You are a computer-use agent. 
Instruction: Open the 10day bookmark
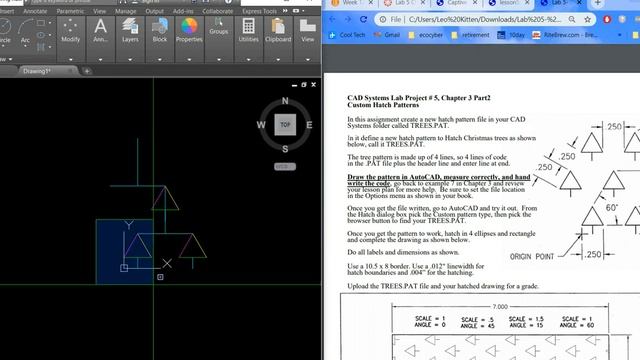(511, 35)
